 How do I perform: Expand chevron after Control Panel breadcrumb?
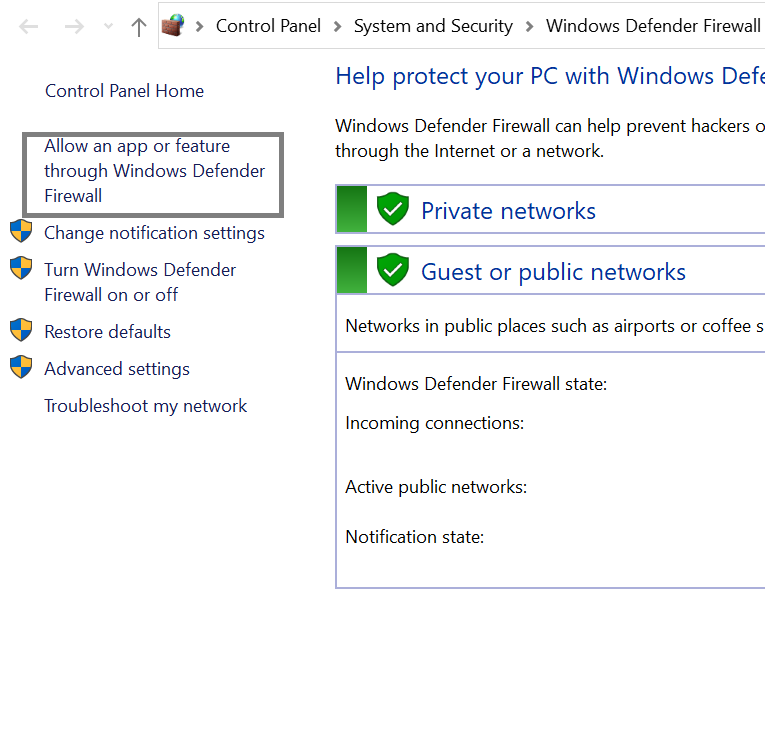[337, 26]
